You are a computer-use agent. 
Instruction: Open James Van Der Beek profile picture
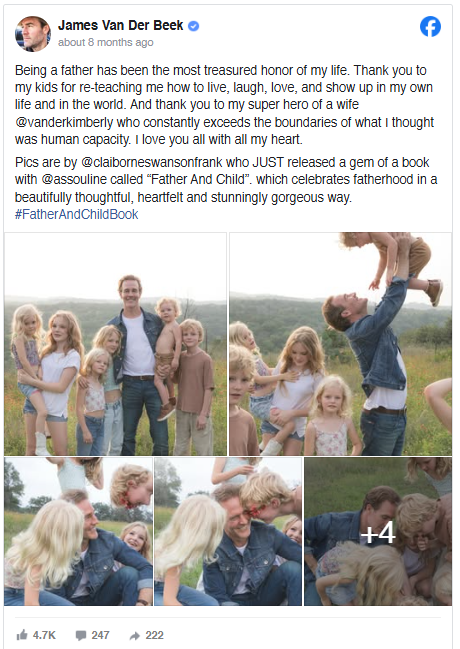(x=33, y=34)
